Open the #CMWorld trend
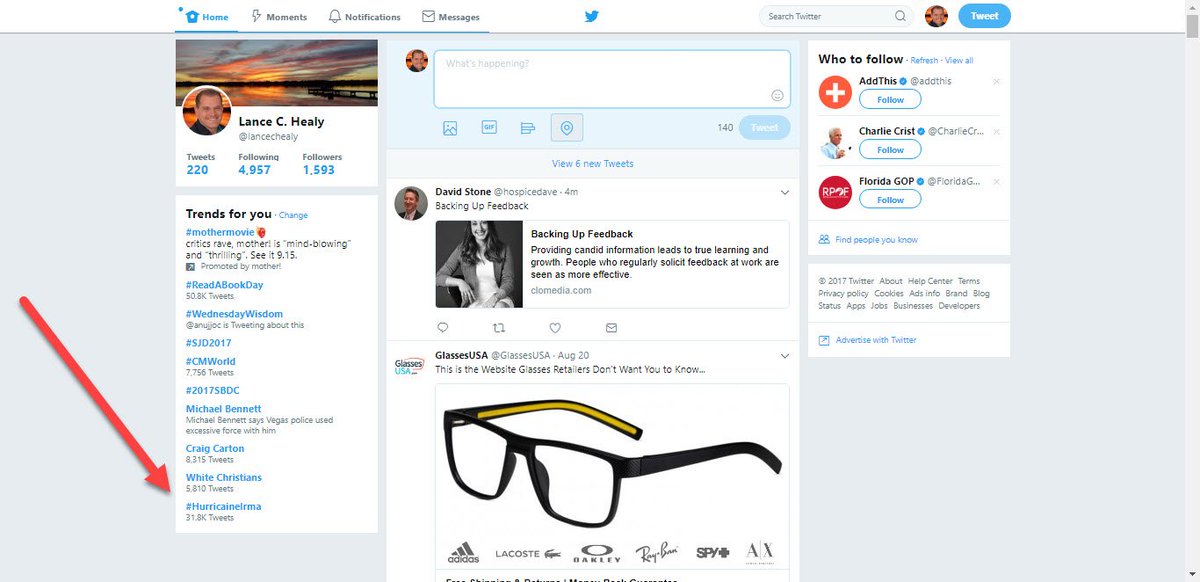Viewport: 1200px width, 582px height. point(210,361)
